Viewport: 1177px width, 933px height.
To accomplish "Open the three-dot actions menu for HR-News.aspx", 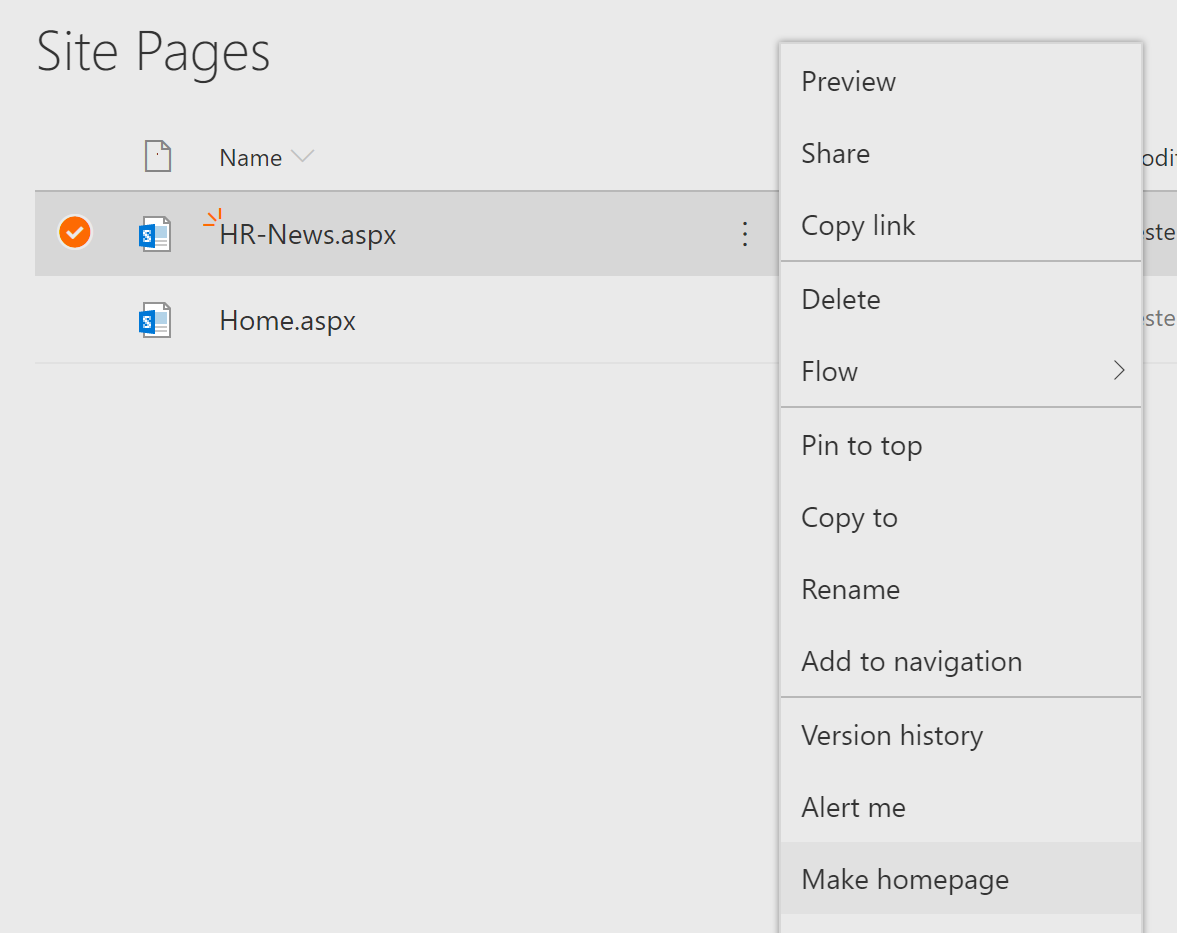I will coord(745,234).
